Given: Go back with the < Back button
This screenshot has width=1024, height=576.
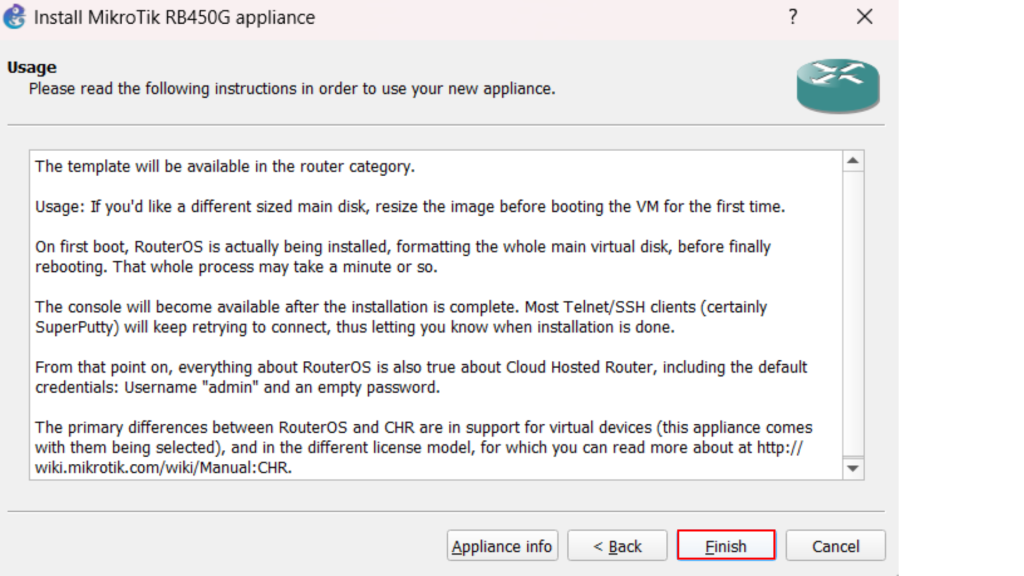Looking at the screenshot, I should [x=617, y=546].
